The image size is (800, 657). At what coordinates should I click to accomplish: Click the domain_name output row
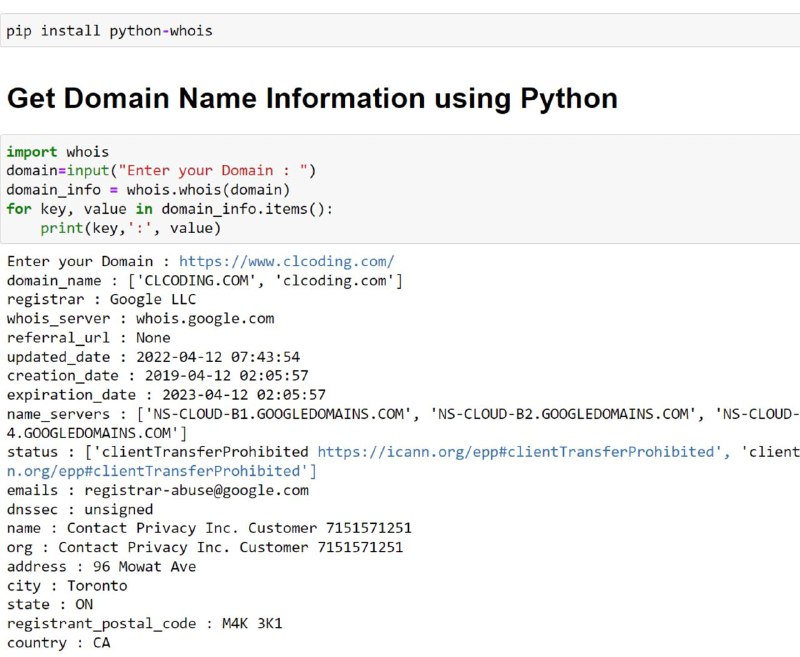(205, 281)
